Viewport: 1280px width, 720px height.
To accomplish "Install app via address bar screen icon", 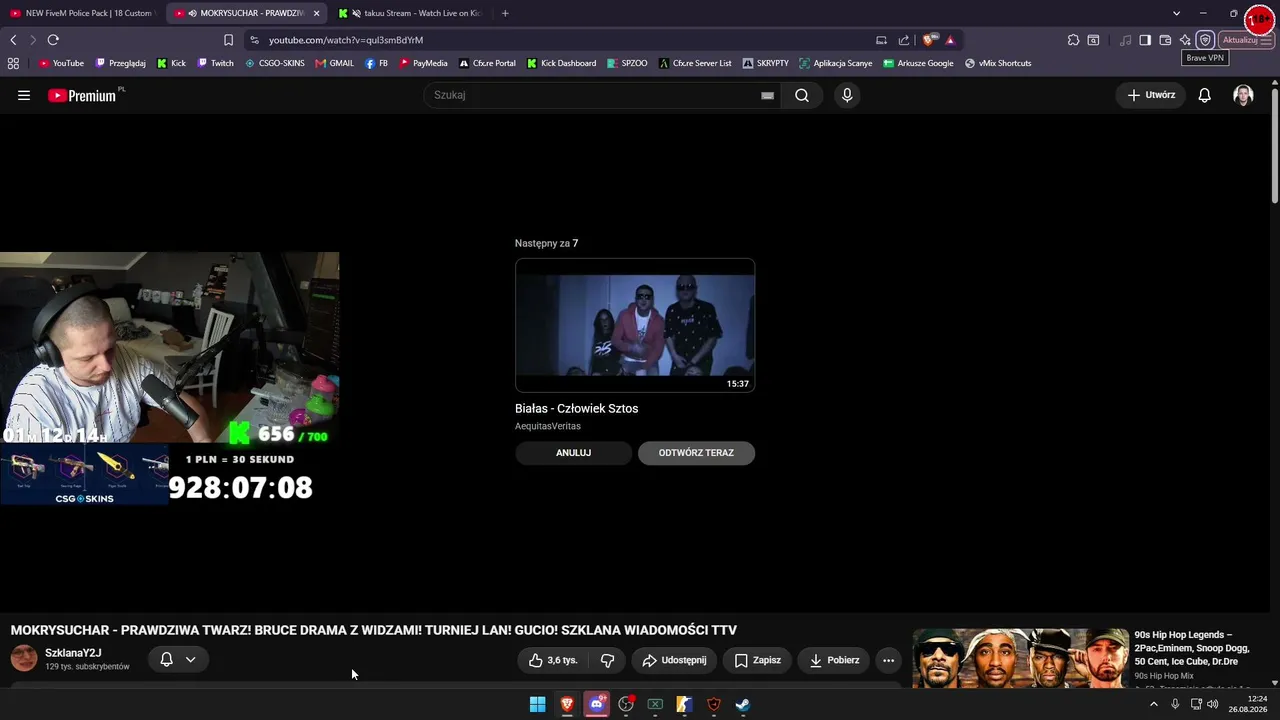I will tap(881, 40).
